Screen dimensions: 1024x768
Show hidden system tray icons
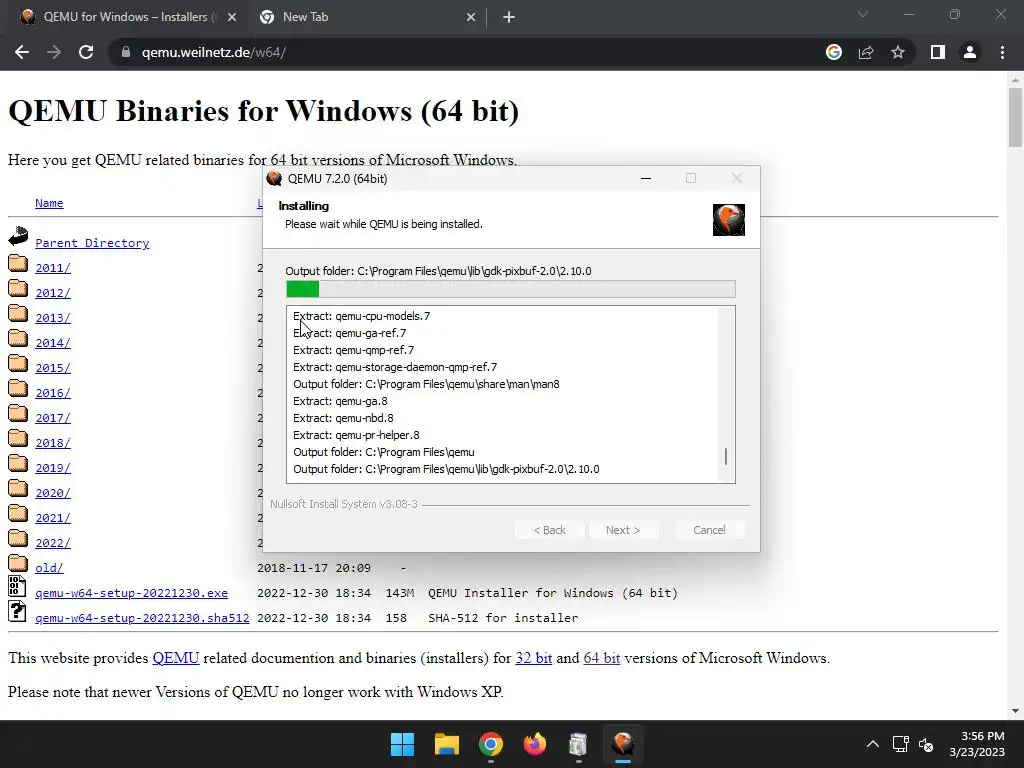[x=872, y=744]
